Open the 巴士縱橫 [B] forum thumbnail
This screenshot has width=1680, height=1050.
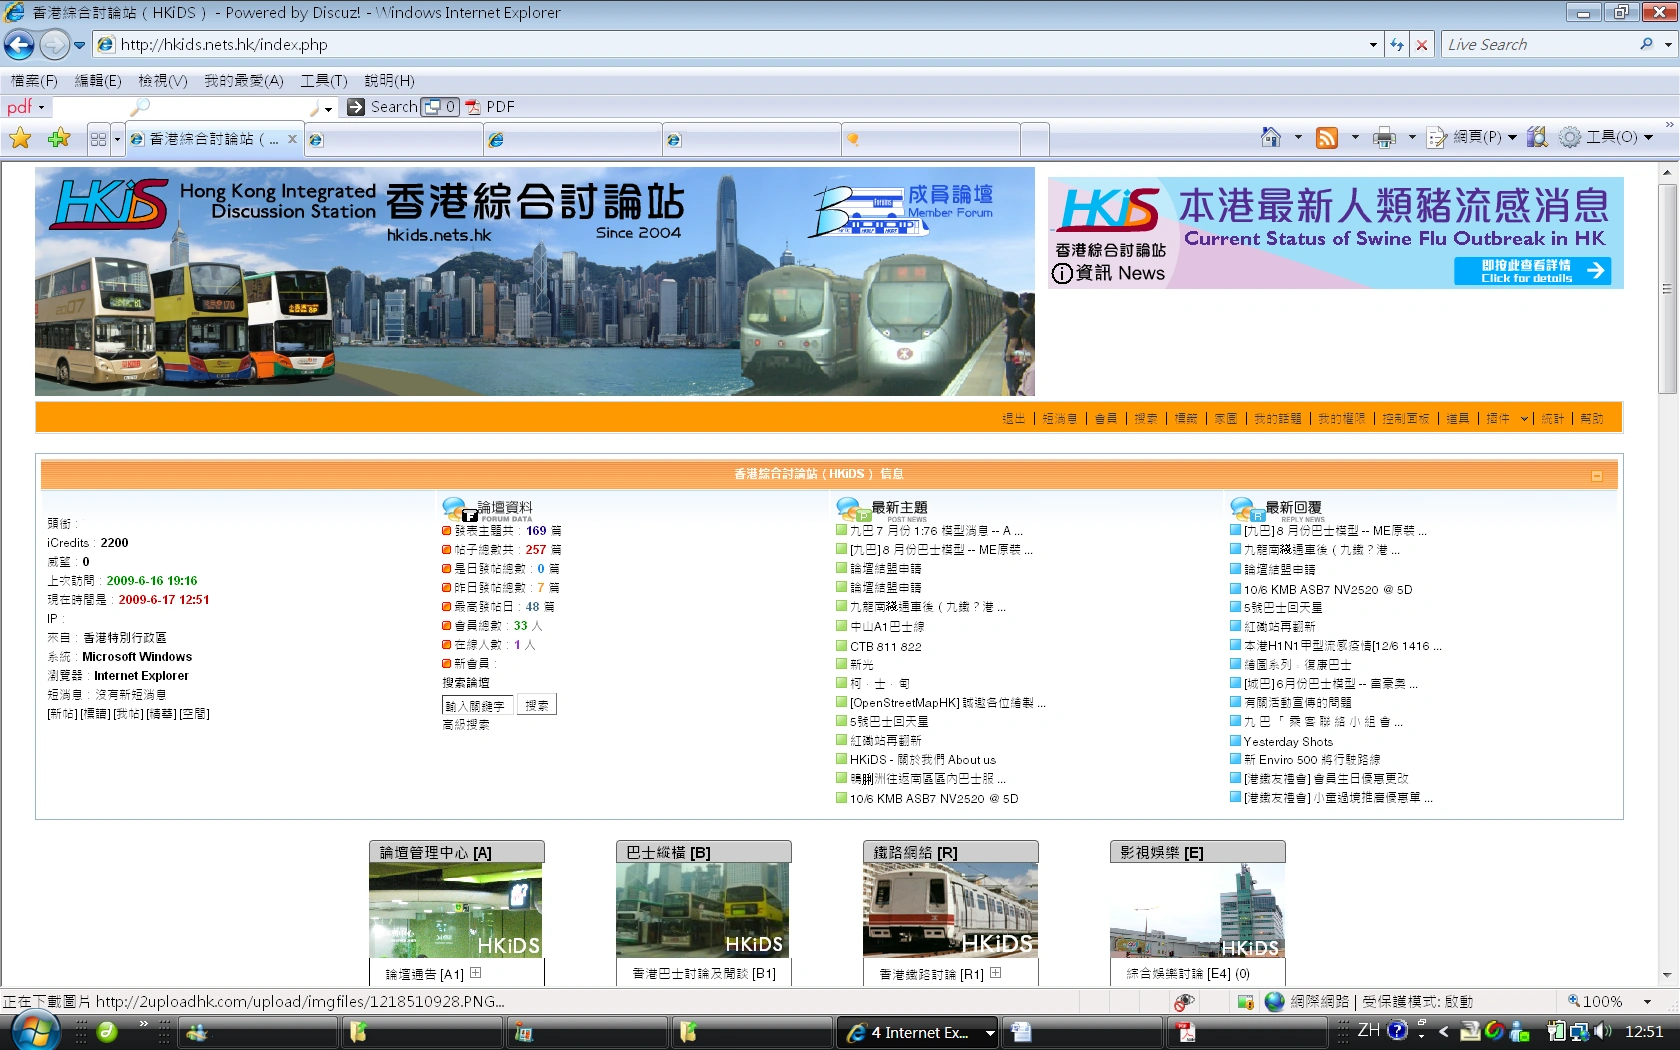(x=703, y=910)
